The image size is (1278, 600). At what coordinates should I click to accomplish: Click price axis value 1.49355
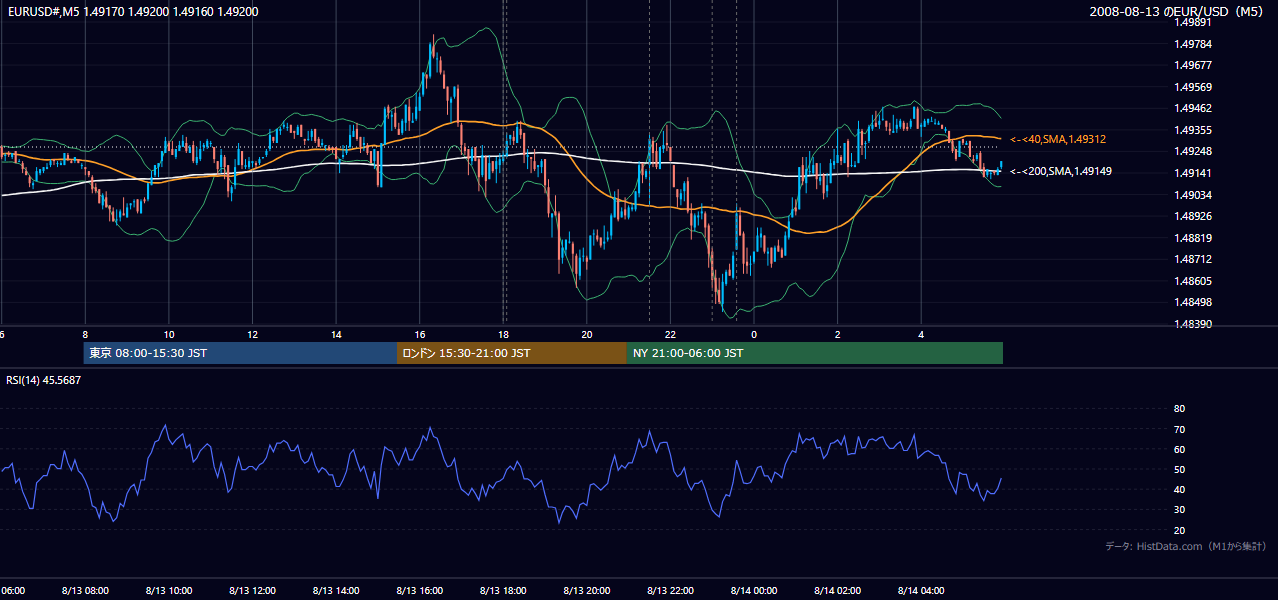1194,130
